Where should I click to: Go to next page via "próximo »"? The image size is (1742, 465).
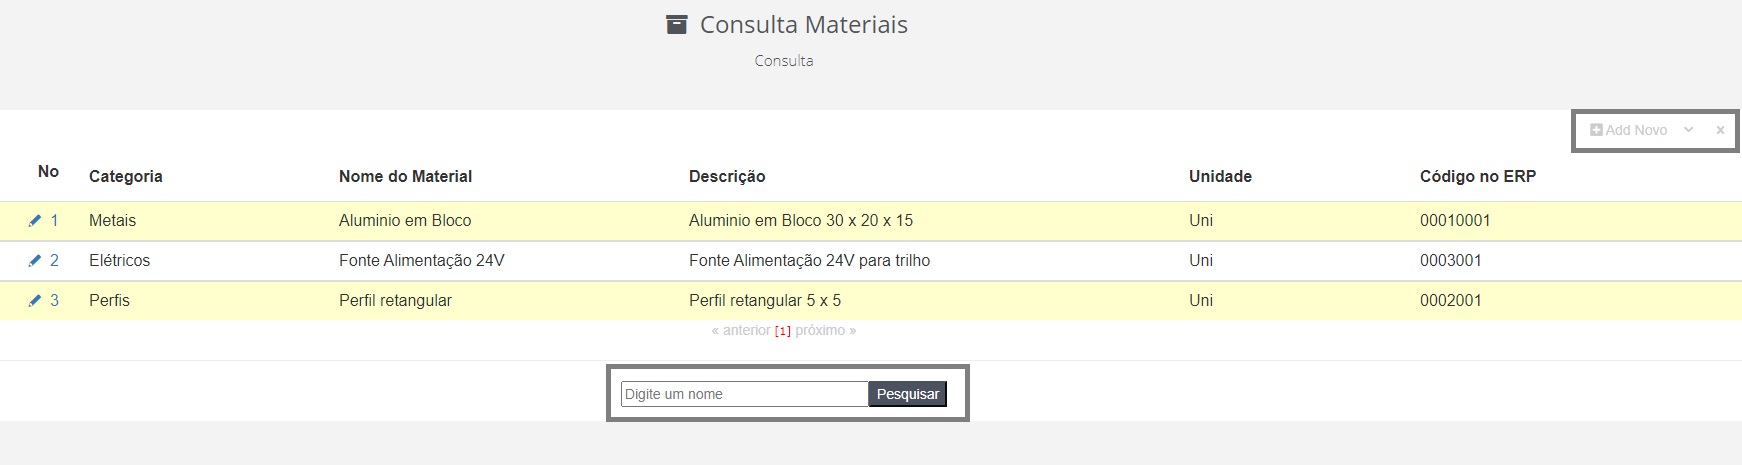[x=826, y=331]
